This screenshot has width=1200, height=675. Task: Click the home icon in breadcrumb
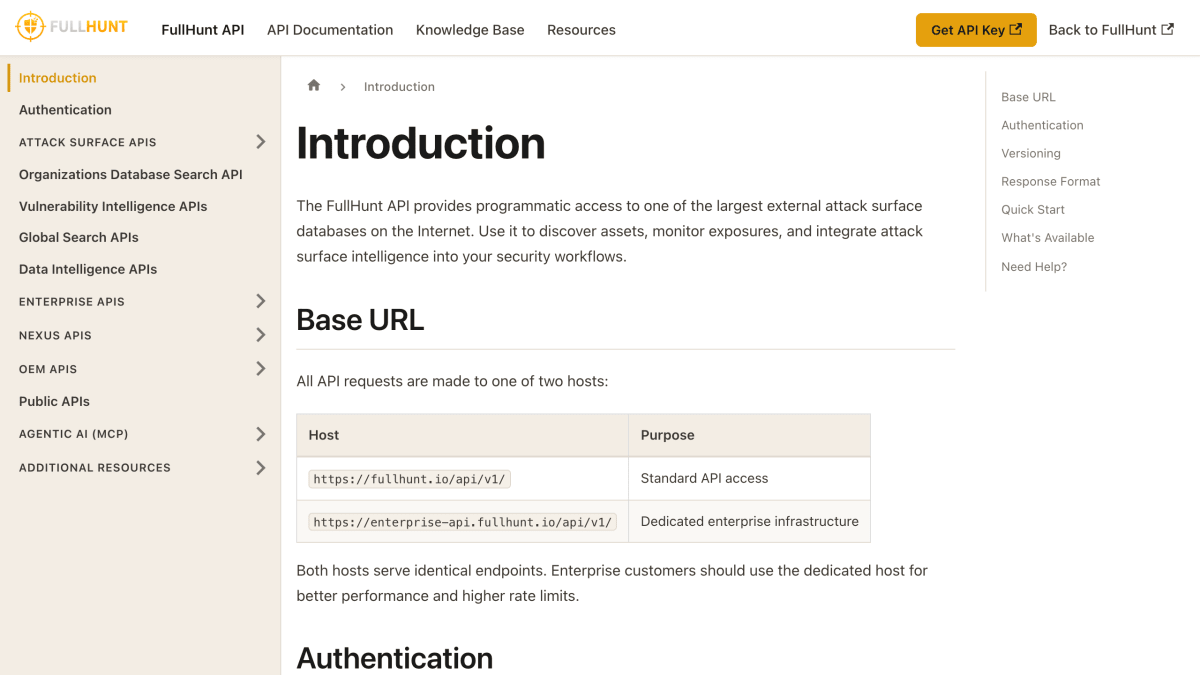click(314, 86)
